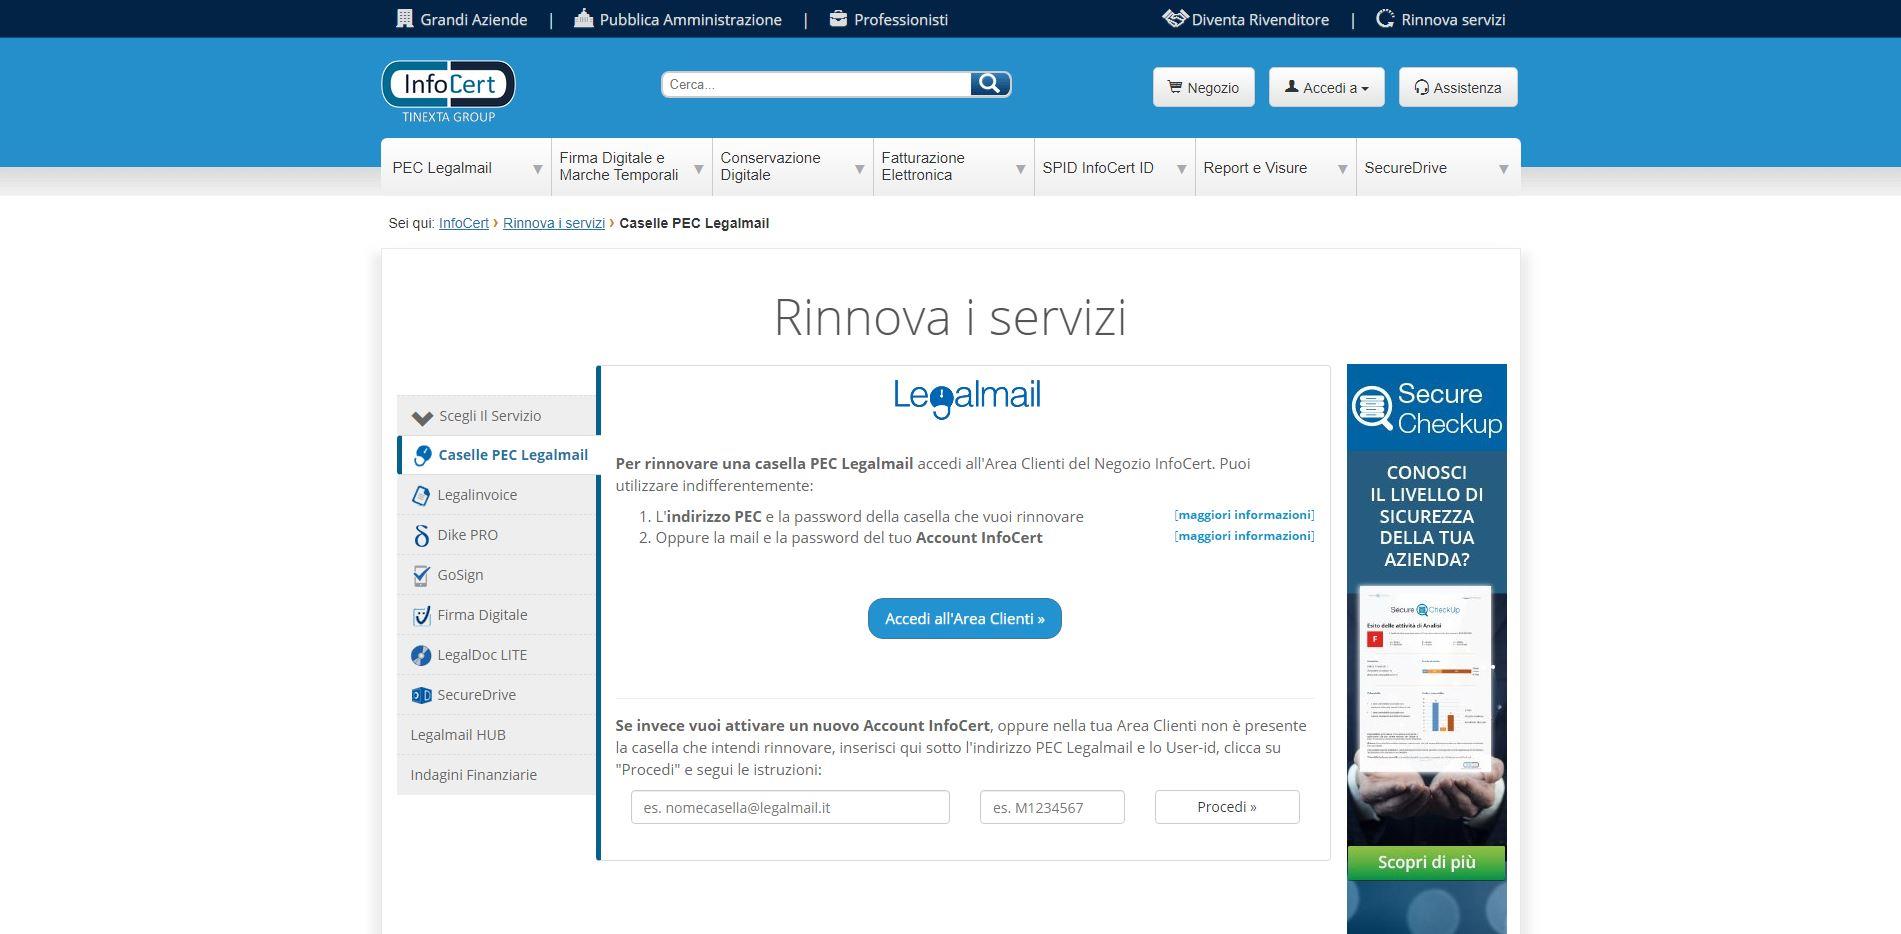Click the Legalmail envelope logo
1901x934 pixels.
[x=944, y=396]
